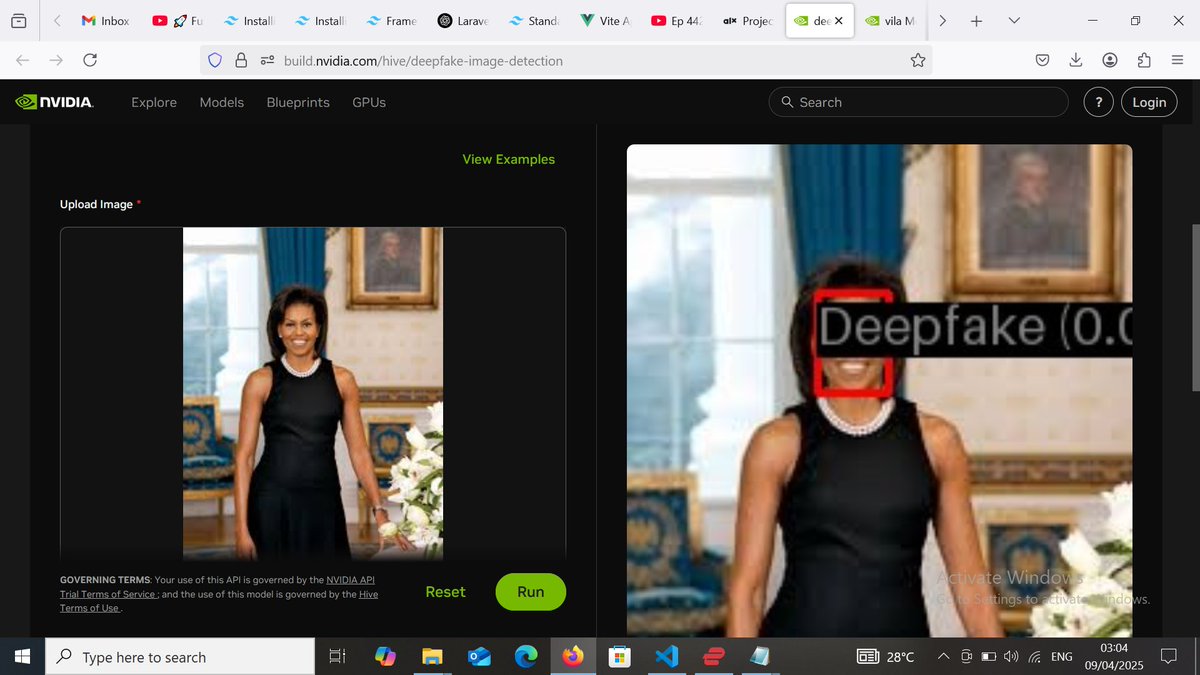Open File Explorer from the taskbar

[x=432, y=657]
